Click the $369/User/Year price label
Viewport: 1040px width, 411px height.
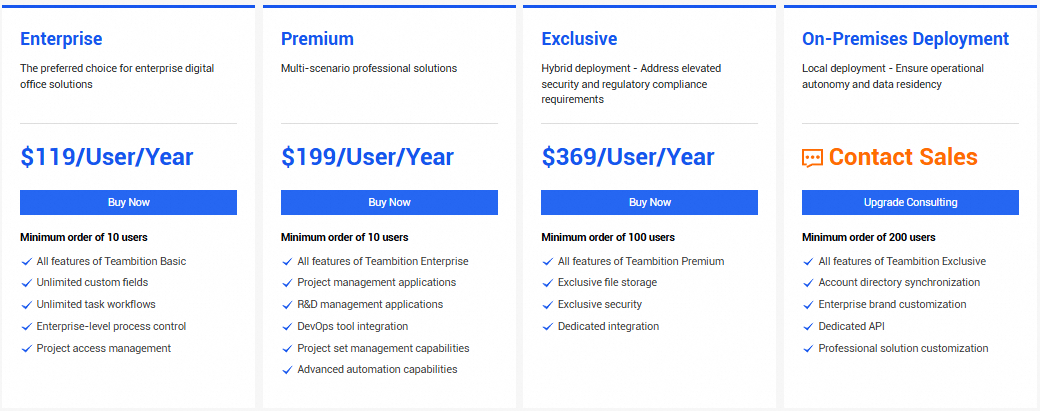click(628, 157)
